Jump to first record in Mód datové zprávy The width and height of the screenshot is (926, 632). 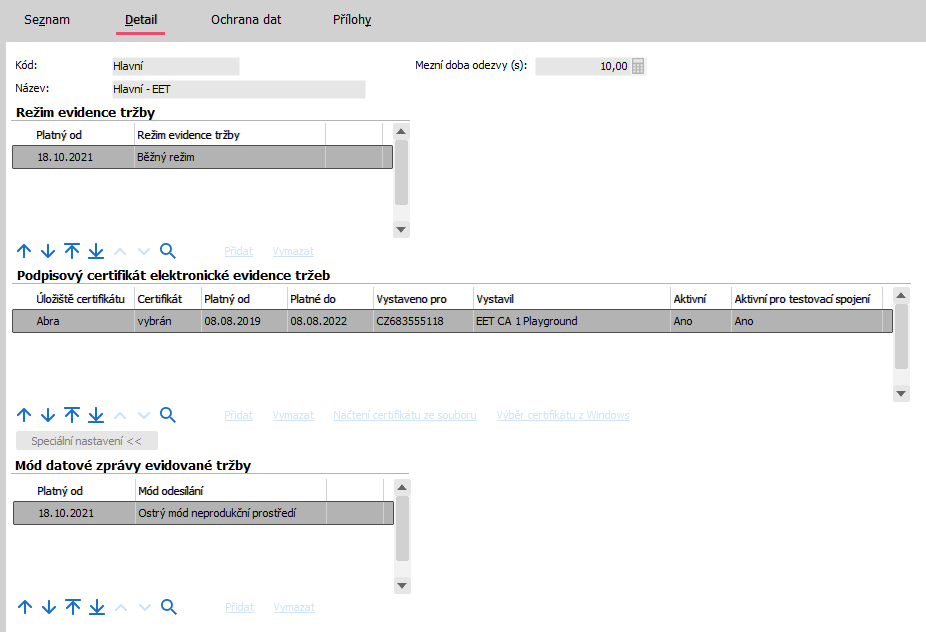(x=72, y=607)
